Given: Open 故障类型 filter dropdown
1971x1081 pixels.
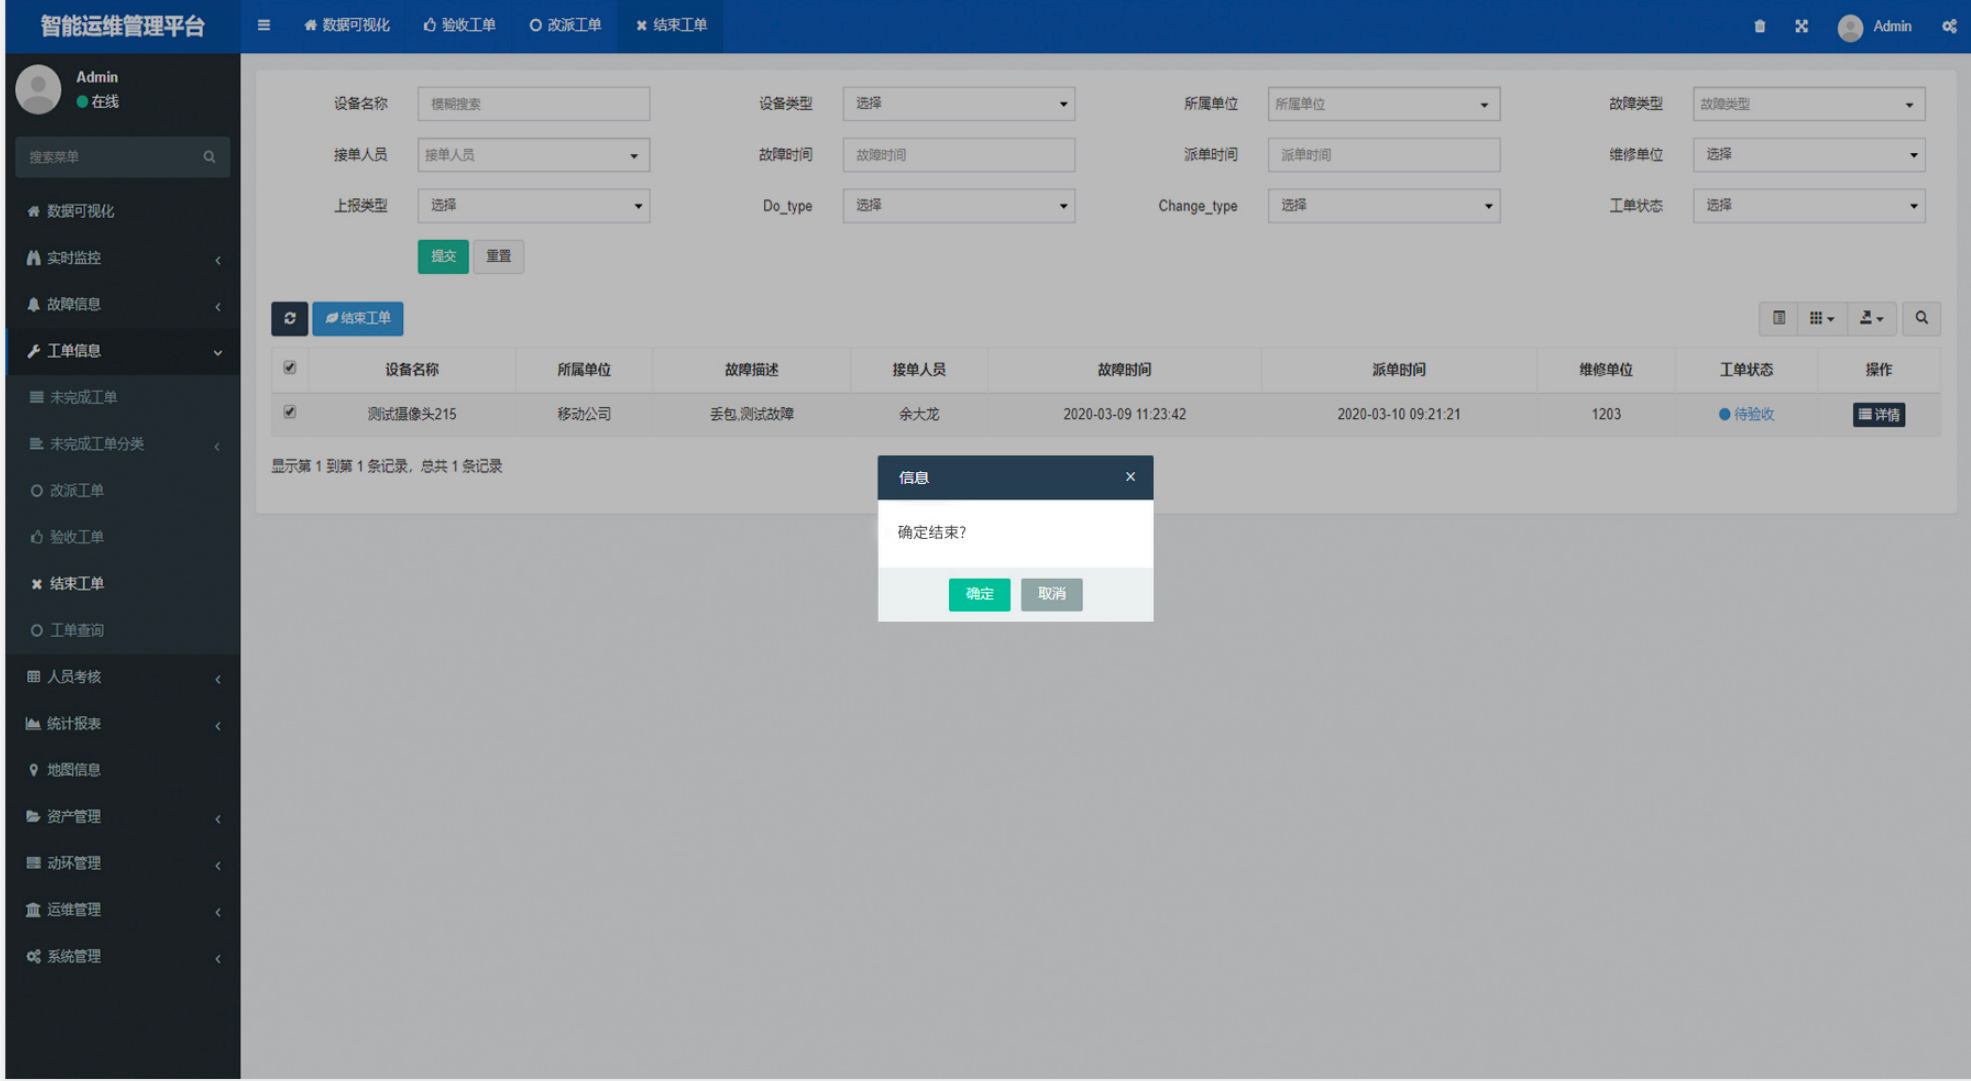Looking at the screenshot, I should [1808, 104].
